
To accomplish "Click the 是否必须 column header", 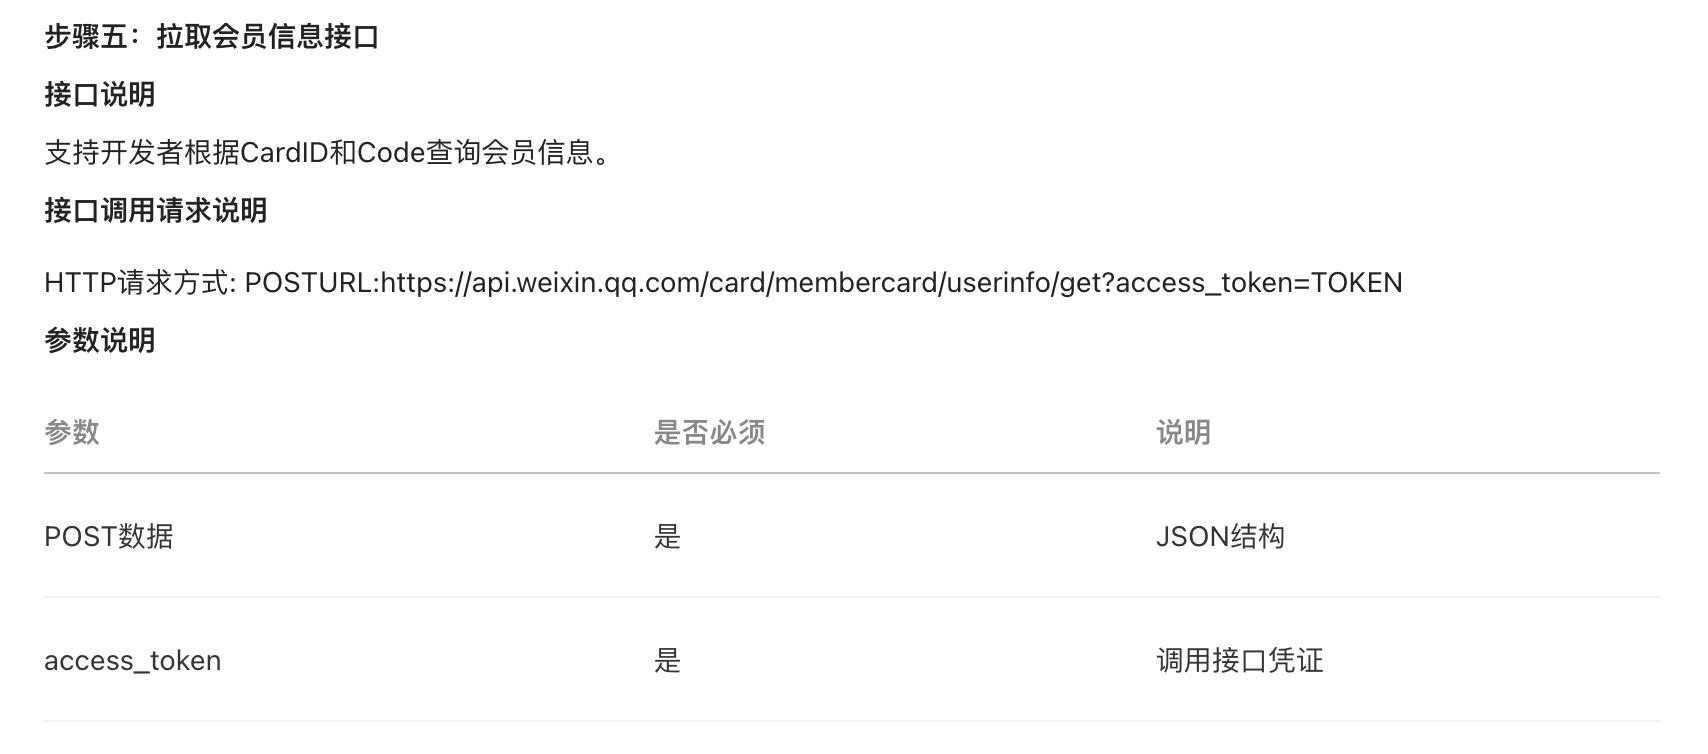I will pyautogui.click(x=709, y=432).
